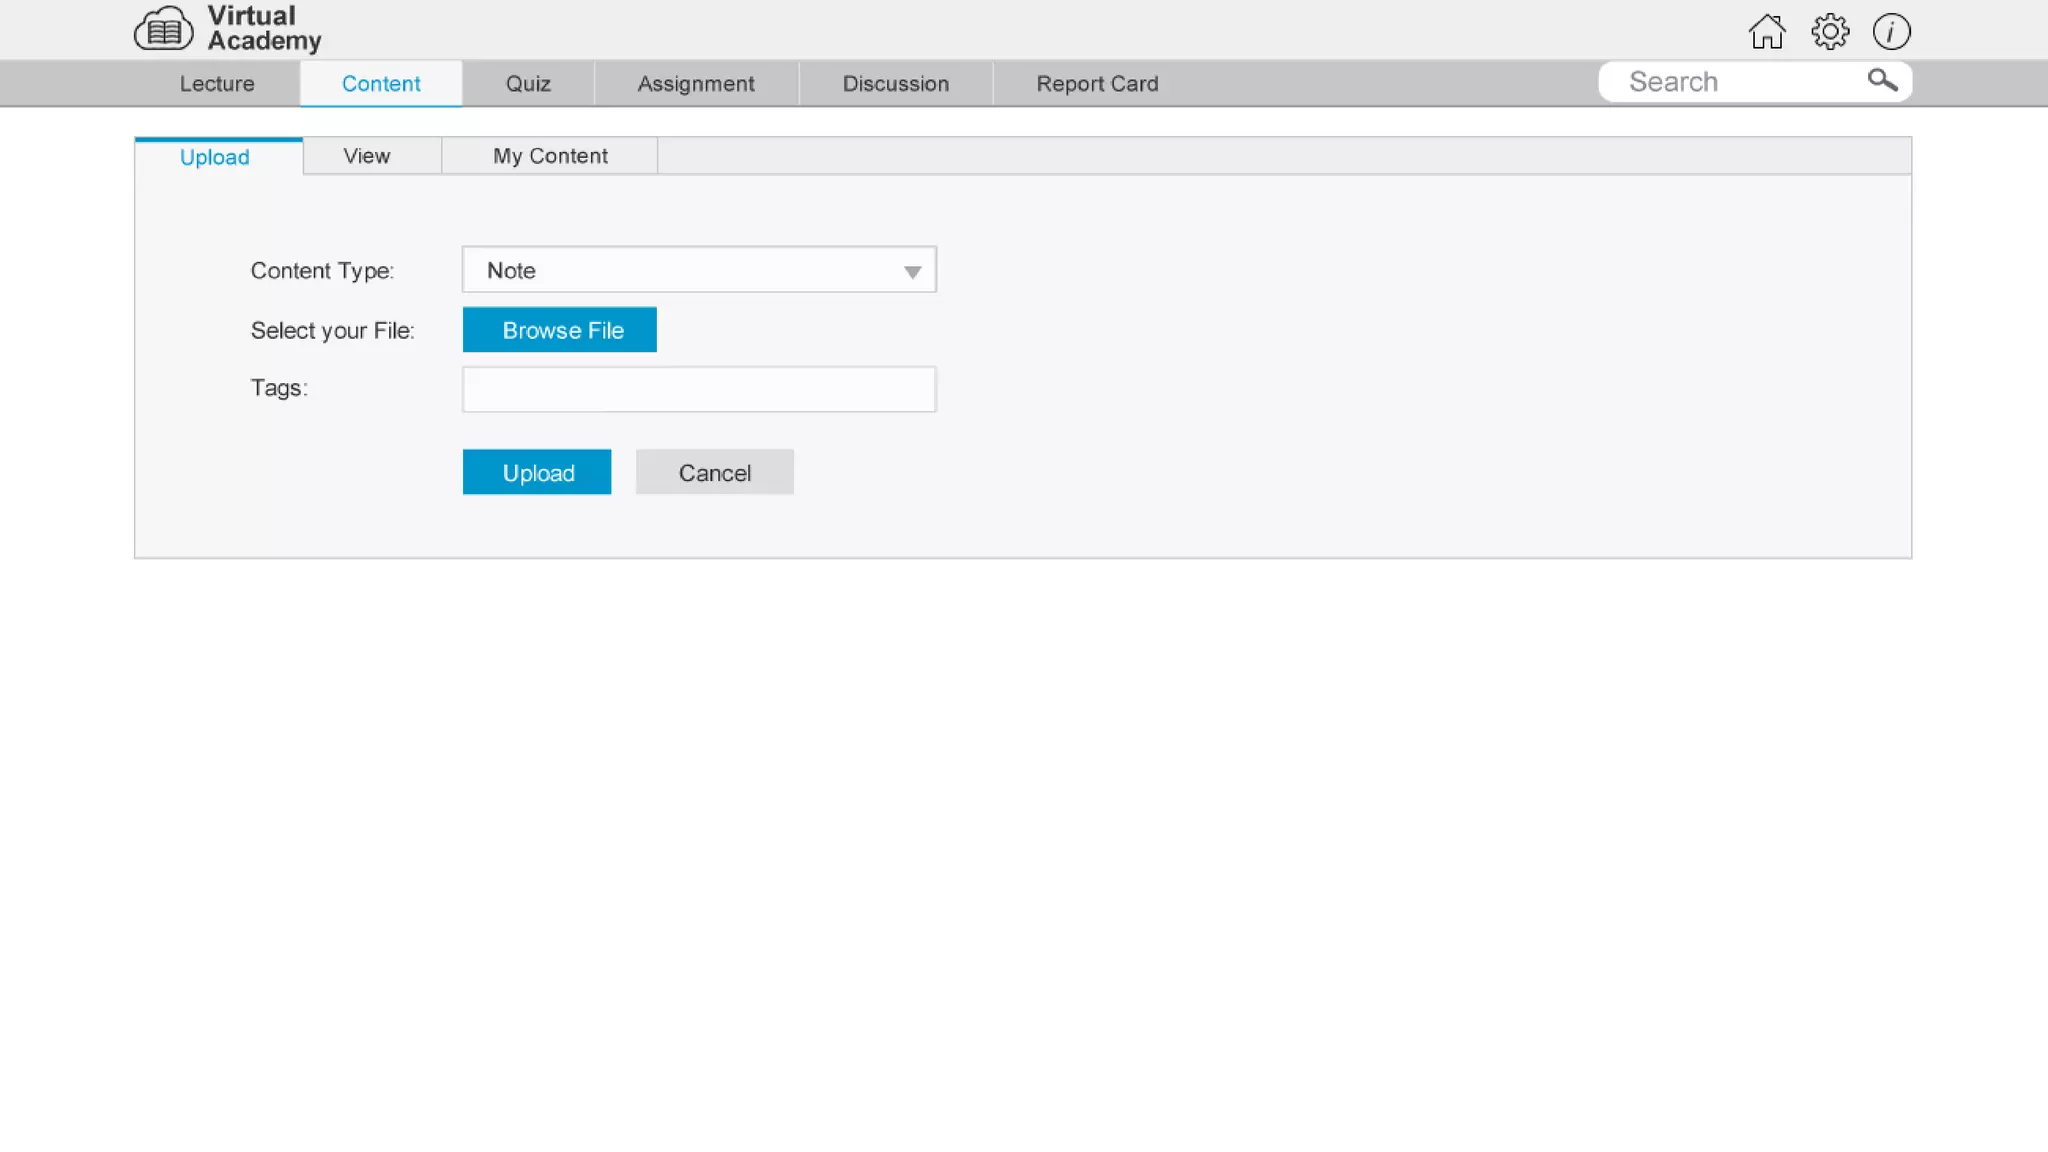Switch to the Lecture tab
Viewport: 2048px width, 1152px height.
[x=217, y=84]
